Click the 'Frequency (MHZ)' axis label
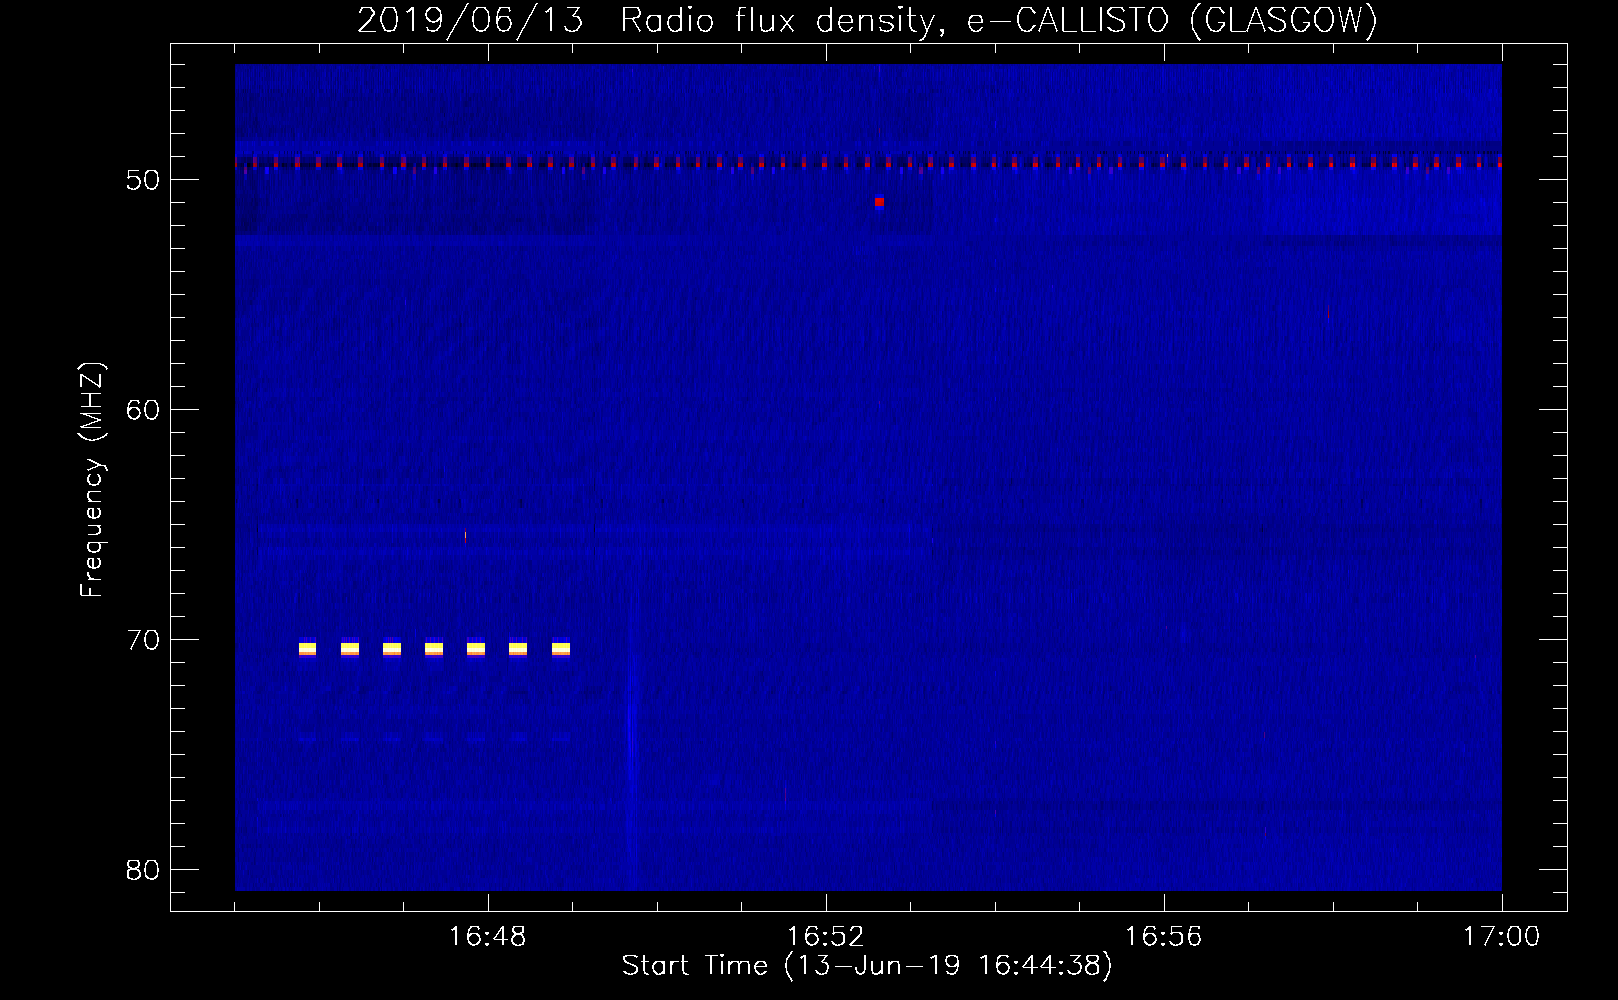This screenshot has width=1618, height=1000. 92,480
